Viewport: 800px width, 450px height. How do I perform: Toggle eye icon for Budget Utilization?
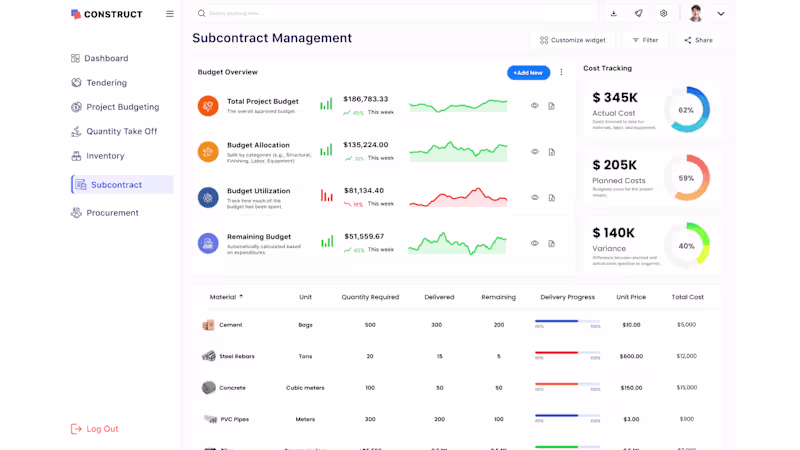[535, 197]
